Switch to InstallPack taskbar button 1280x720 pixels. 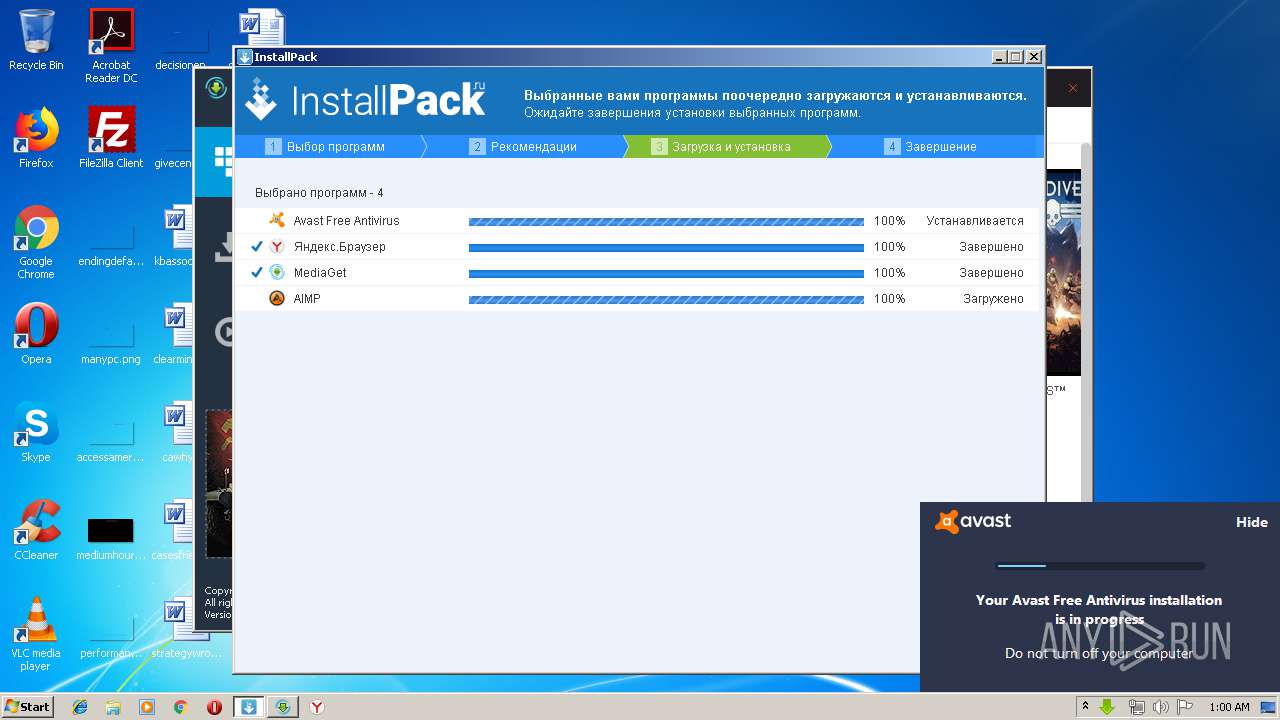(249, 707)
